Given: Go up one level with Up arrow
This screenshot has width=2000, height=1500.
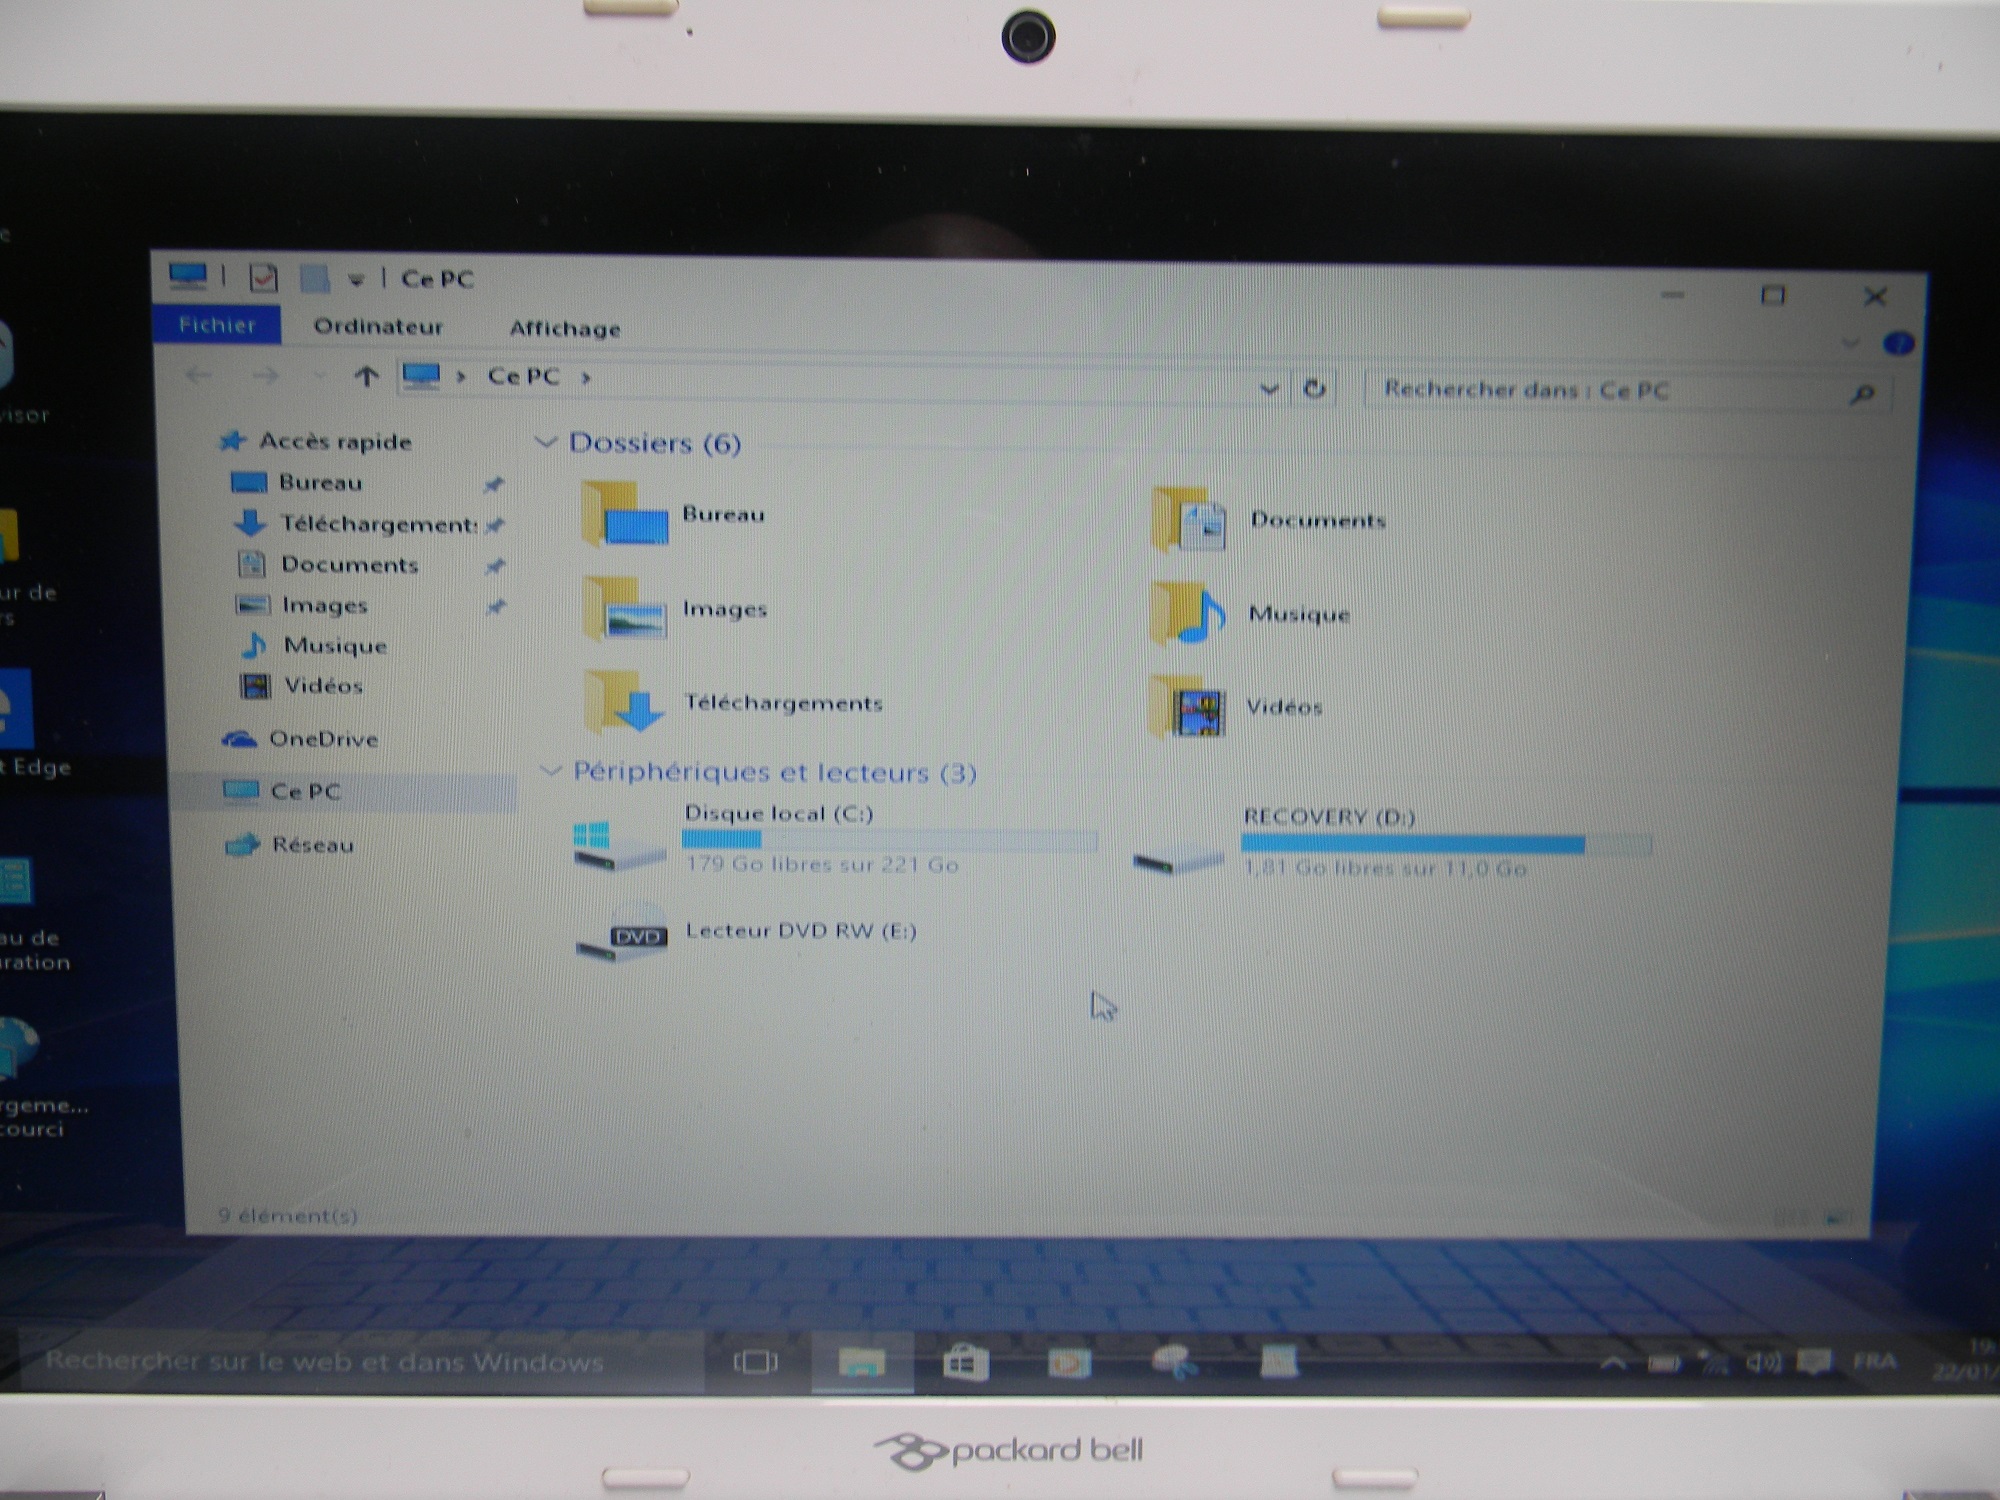Looking at the screenshot, I should [366, 377].
